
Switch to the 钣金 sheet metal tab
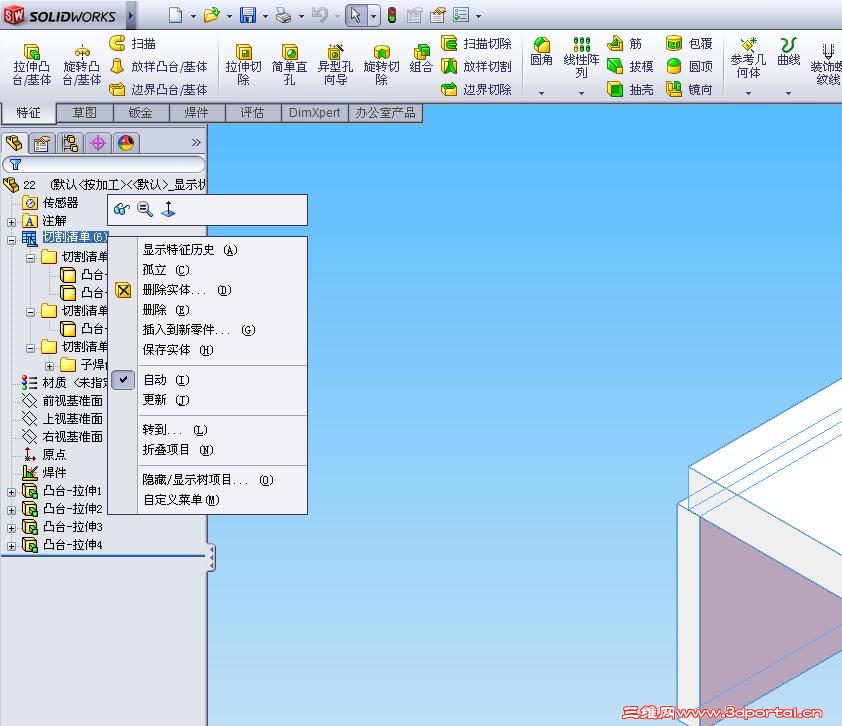click(x=141, y=113)
